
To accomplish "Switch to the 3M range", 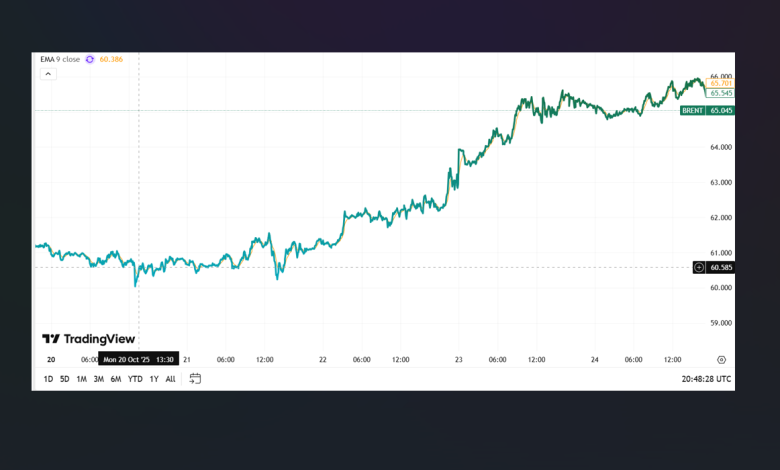I will [x=98, y=379].
